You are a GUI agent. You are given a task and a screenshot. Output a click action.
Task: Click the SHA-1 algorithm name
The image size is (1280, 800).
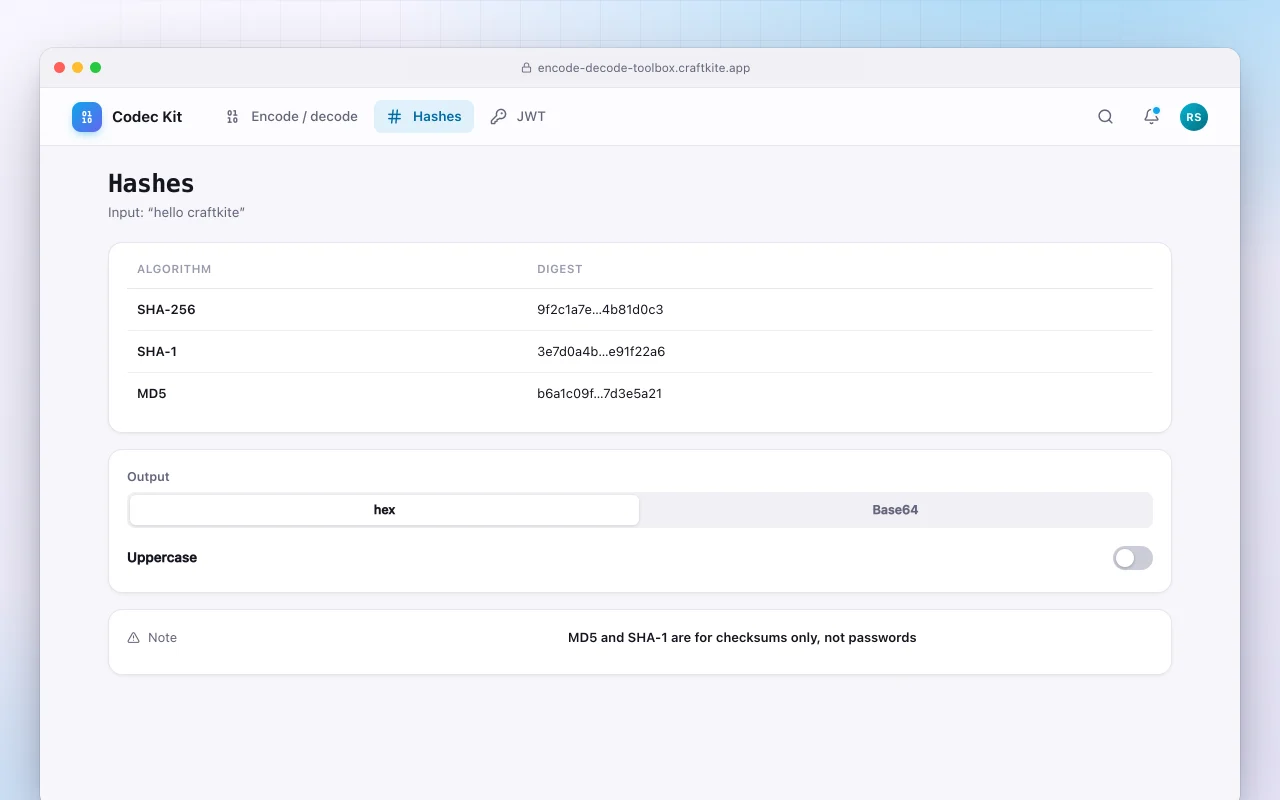157,352
